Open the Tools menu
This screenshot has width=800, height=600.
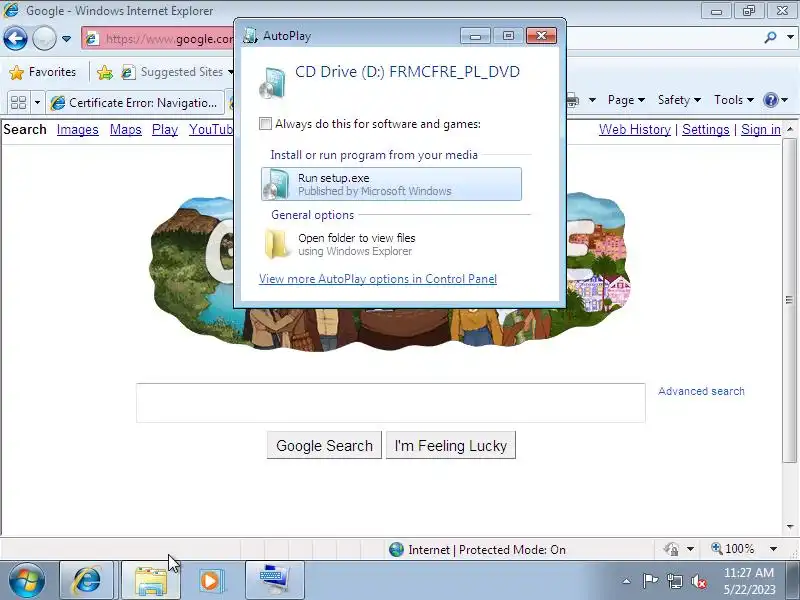[734, 100]
